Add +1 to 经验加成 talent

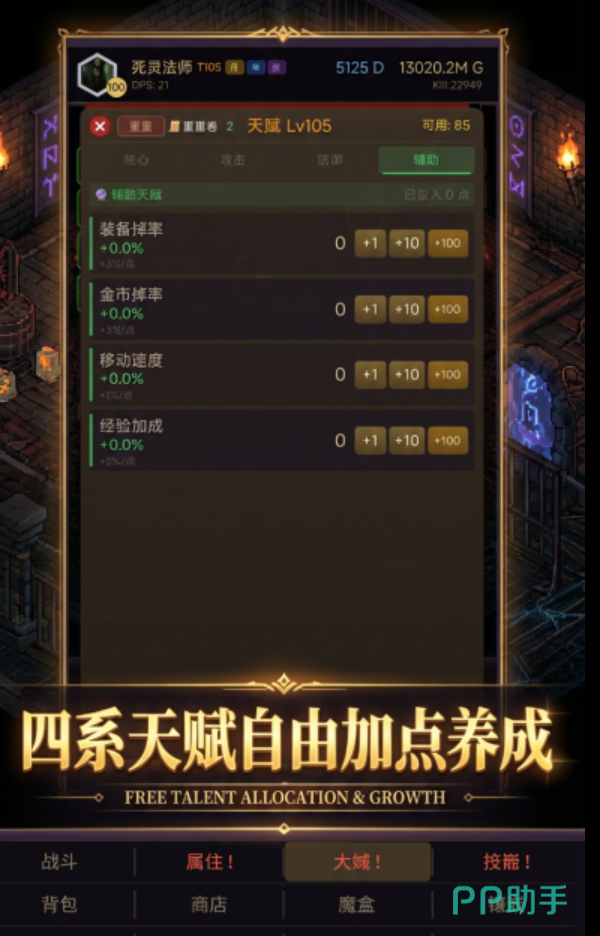coord(370,441)
